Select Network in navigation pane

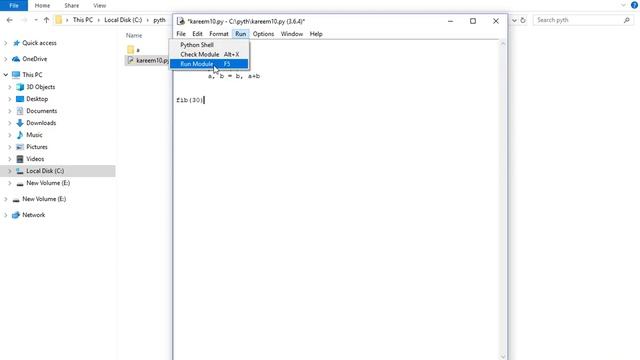coord(33,215)
